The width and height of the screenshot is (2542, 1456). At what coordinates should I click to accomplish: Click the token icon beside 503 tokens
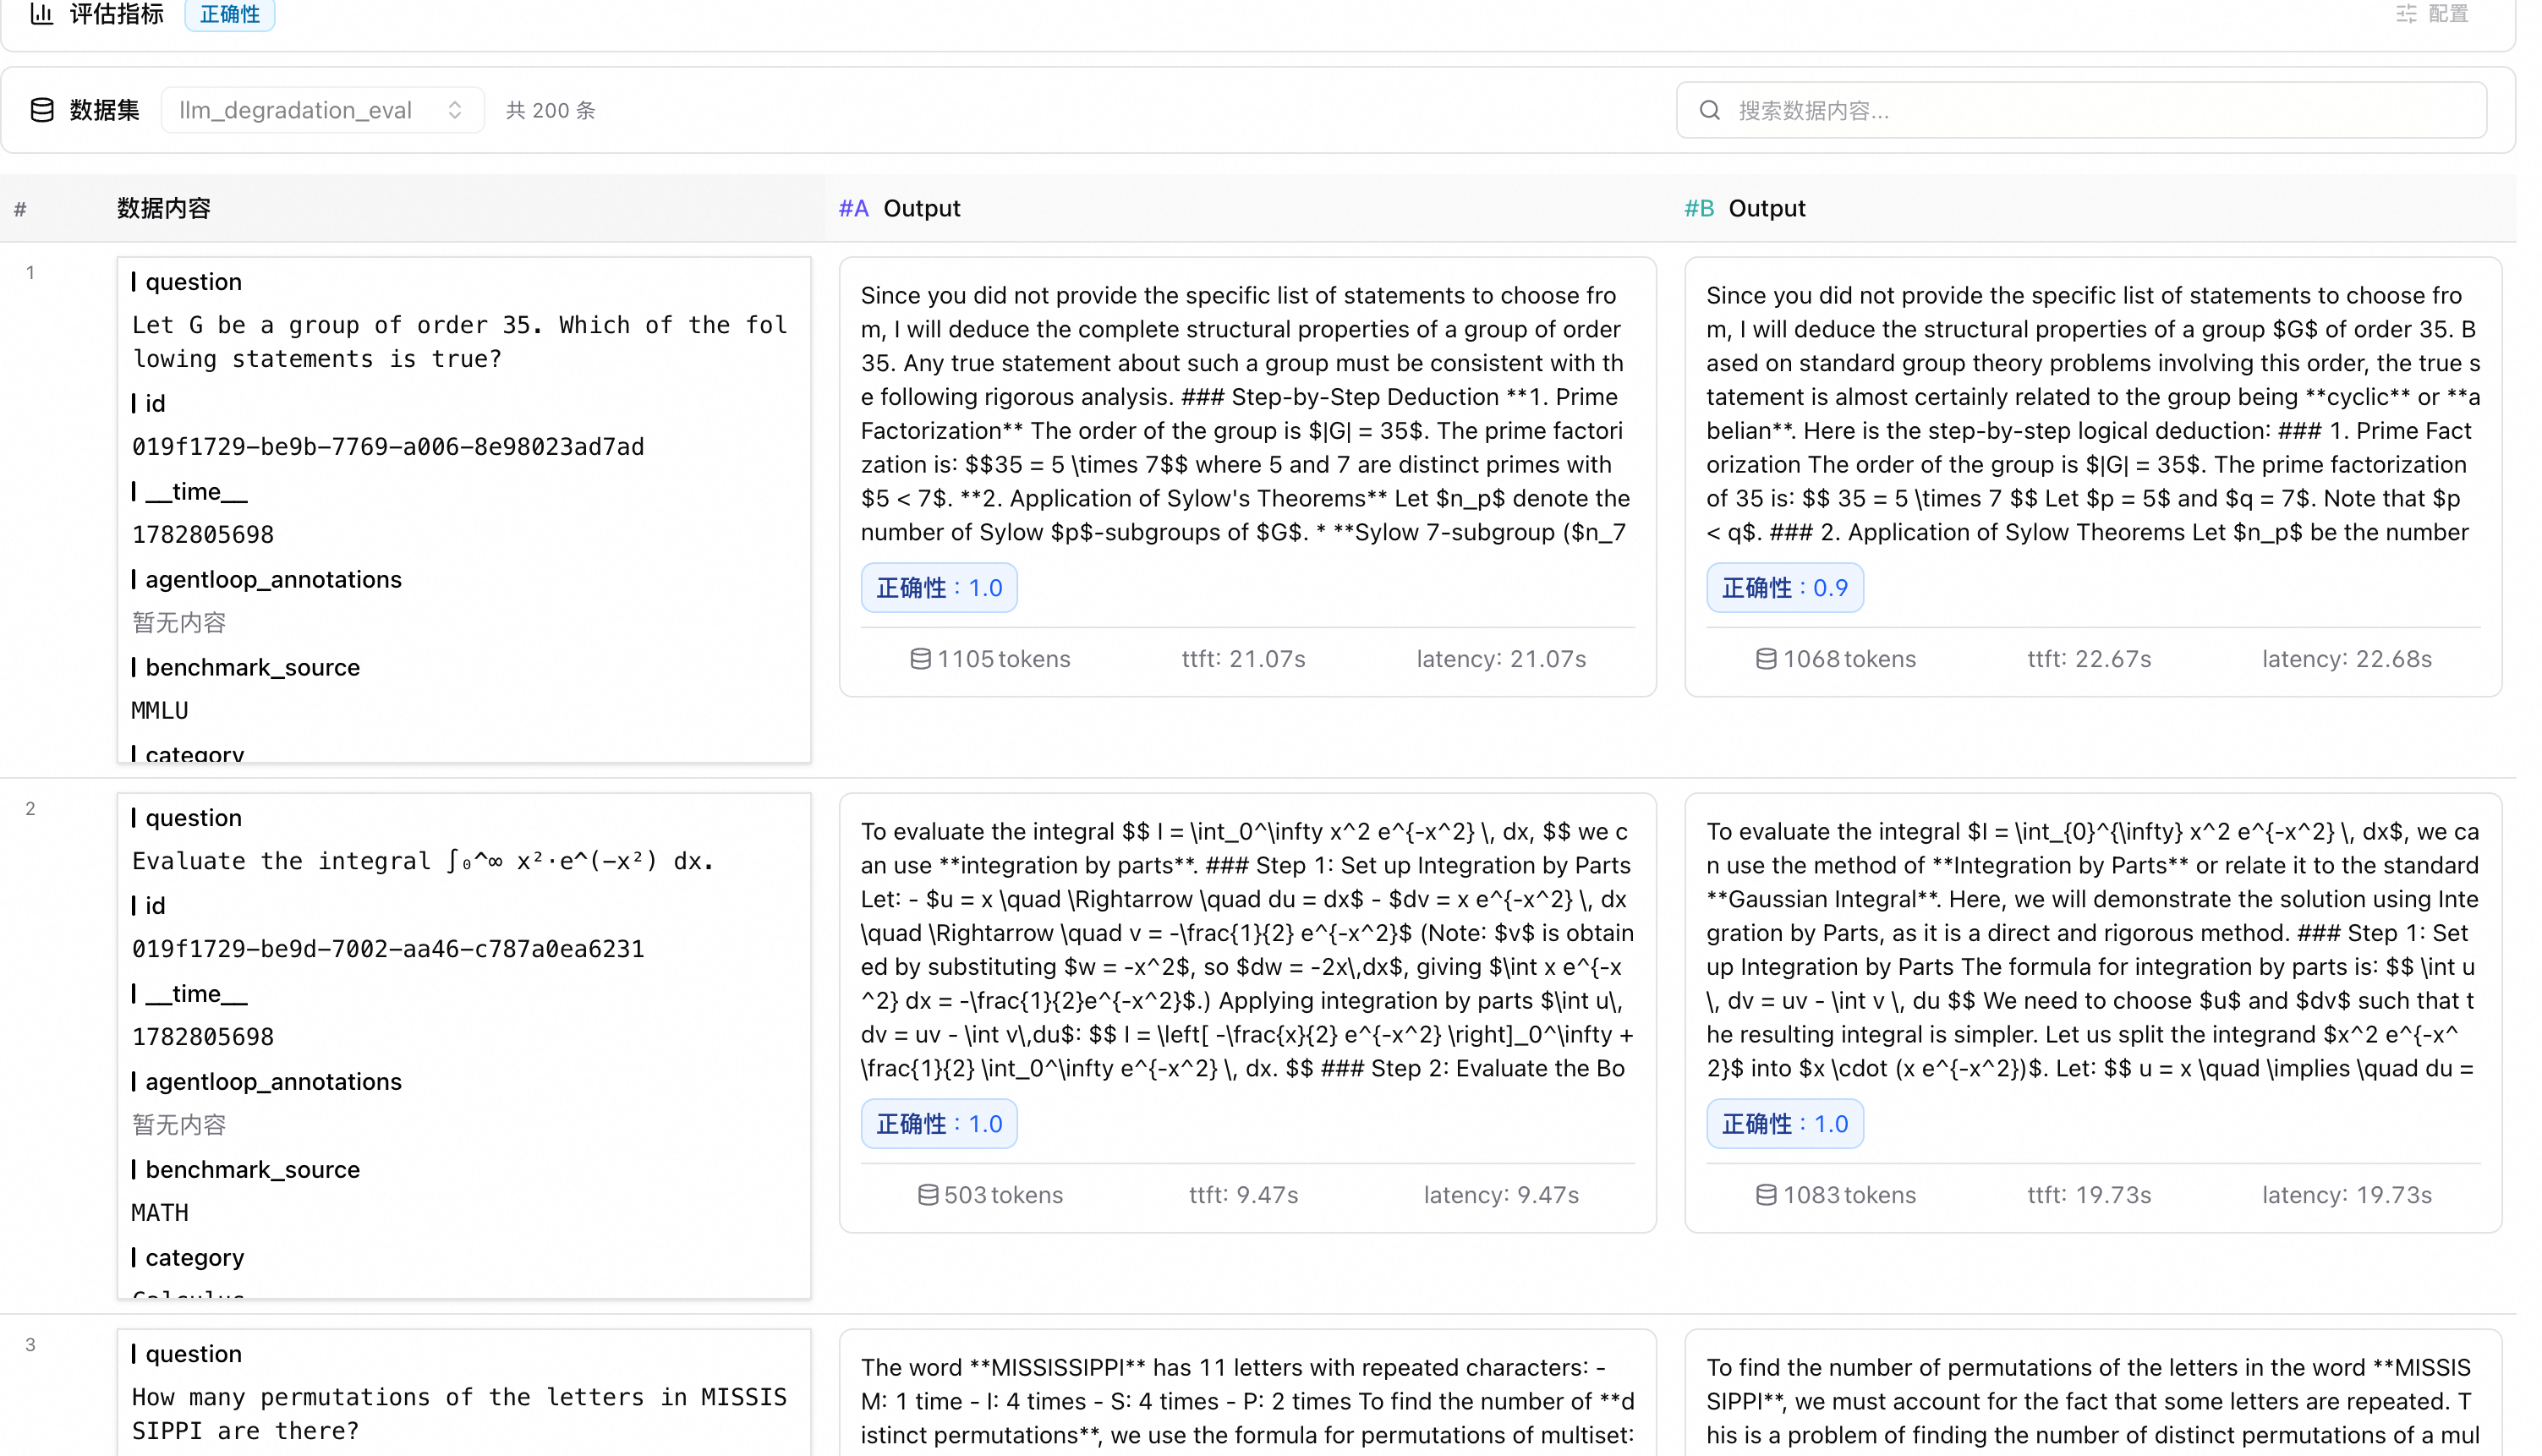(x=928, y=1195)
